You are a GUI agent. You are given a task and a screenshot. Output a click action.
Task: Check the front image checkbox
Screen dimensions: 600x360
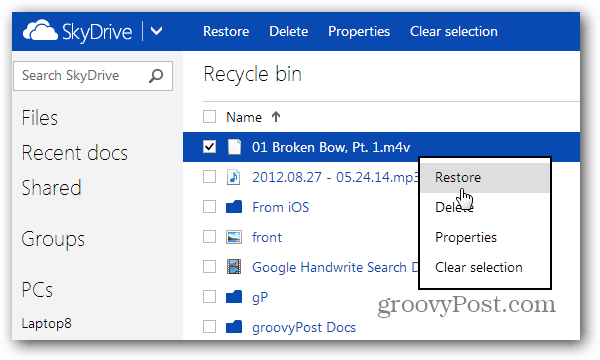[x=209, y=237]
